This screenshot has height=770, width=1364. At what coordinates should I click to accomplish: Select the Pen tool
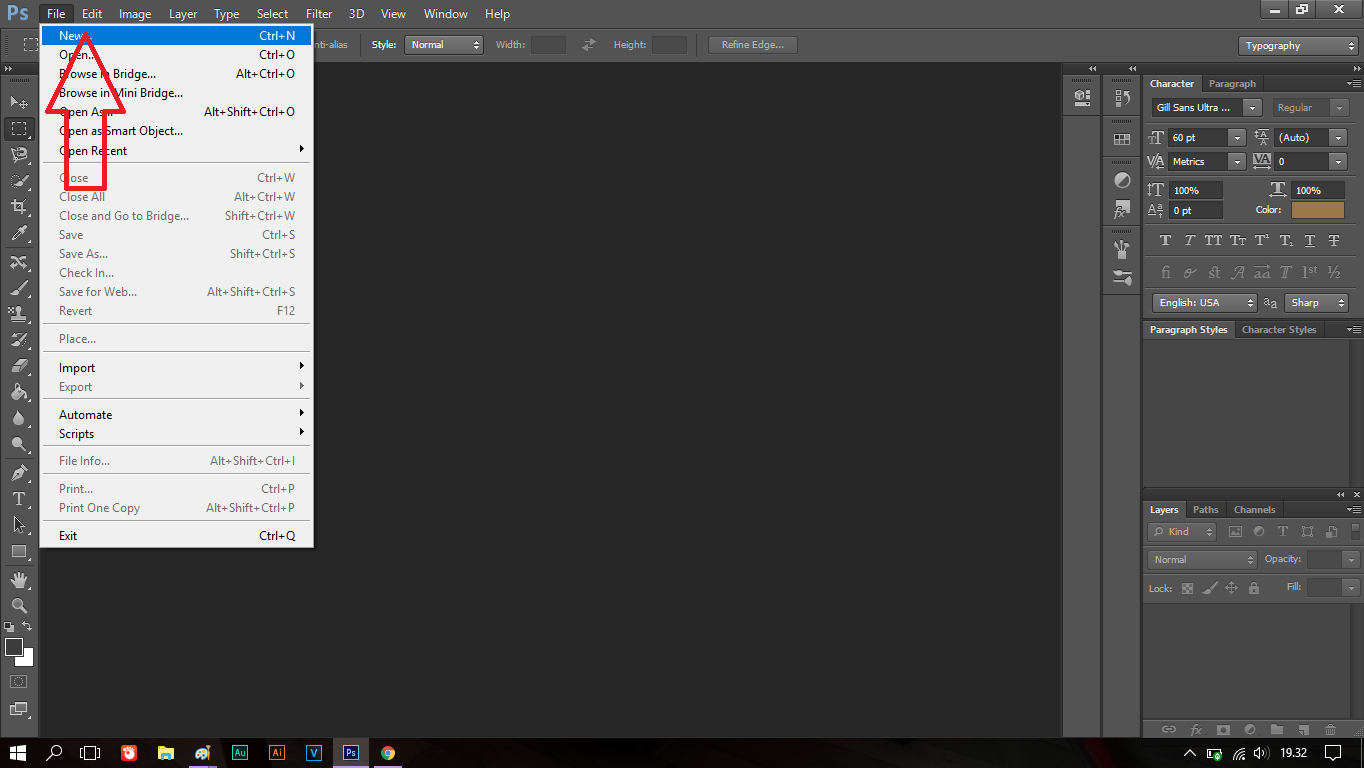tap(19, 472)
